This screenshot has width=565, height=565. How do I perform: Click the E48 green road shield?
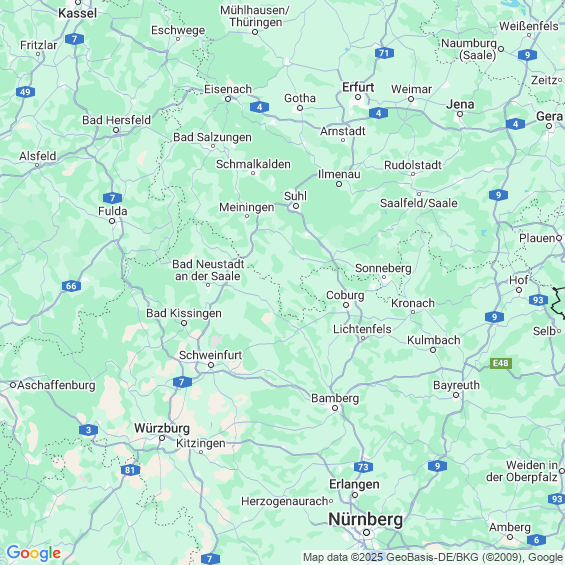[501, 363]
